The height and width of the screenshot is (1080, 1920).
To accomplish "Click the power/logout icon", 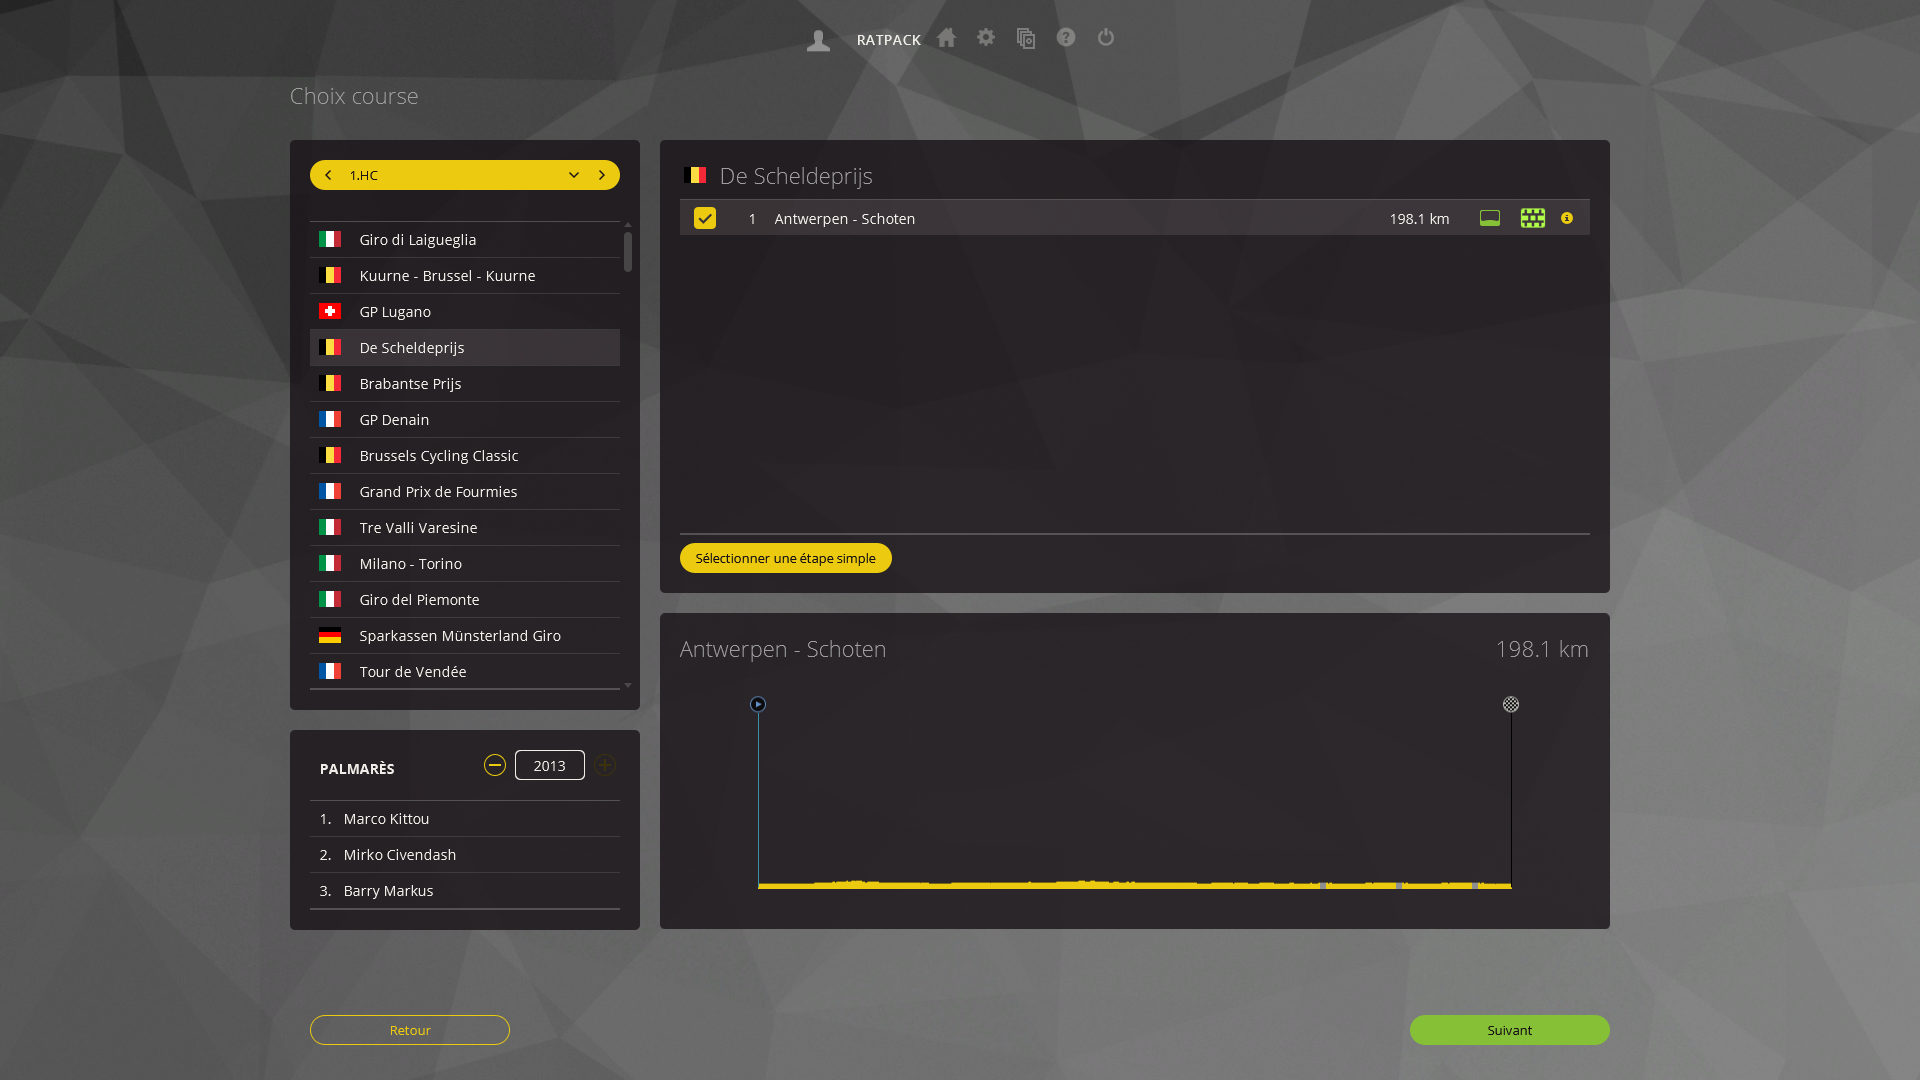I will pyautogui.click(x=1105, y=37).
